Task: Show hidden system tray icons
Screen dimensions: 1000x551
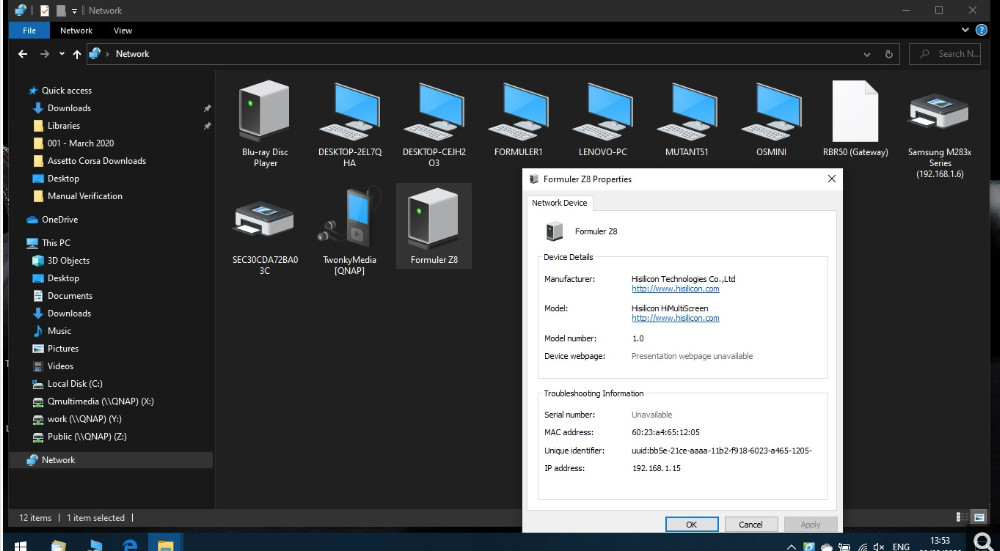Action: point(791,547)
